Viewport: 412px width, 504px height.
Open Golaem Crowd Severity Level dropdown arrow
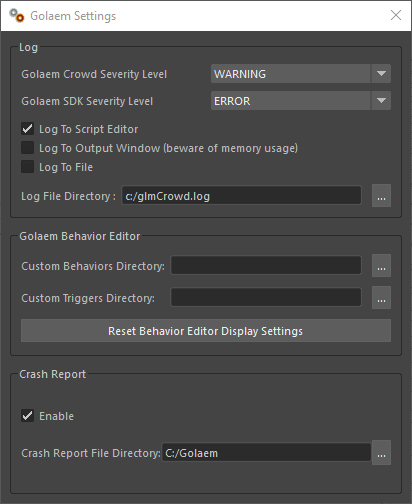[x=381, y=74]
